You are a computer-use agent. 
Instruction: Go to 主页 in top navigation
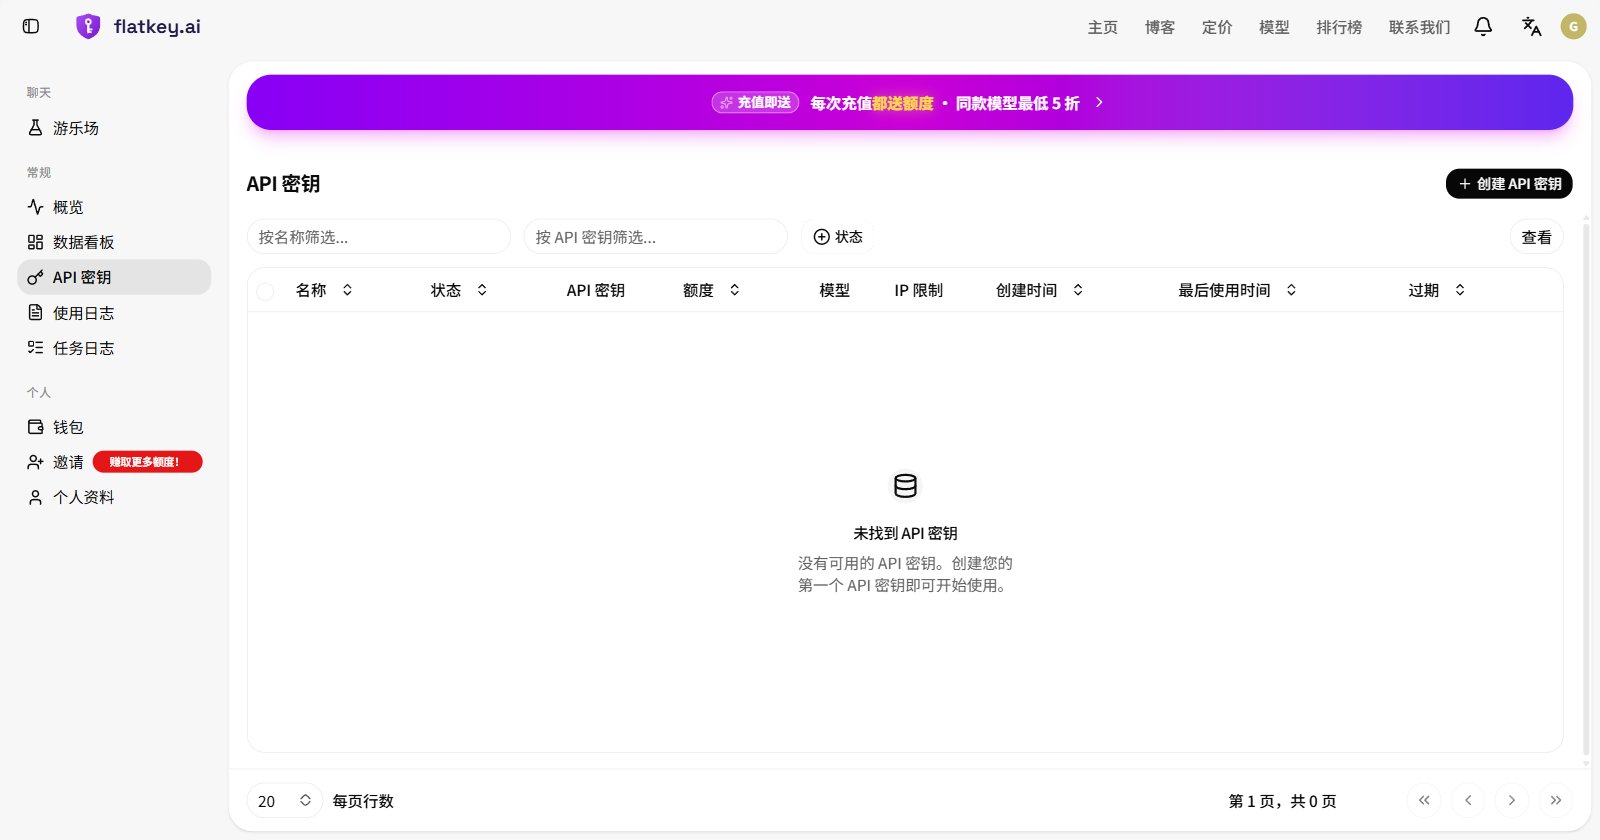1103,27
